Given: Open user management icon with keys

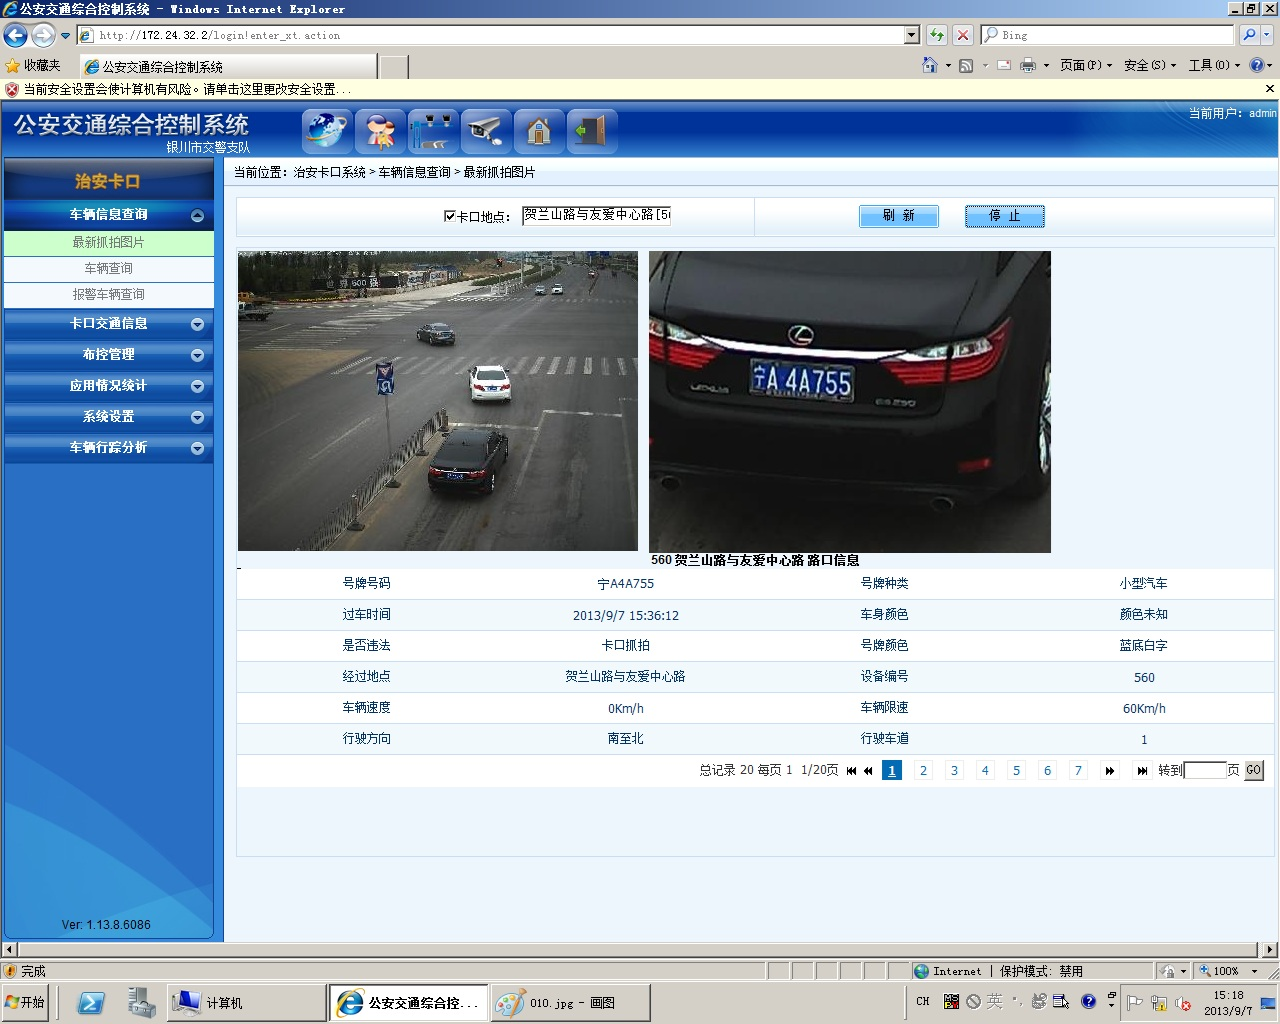Looking at the screenshot, I should click(x=380, y=131).
